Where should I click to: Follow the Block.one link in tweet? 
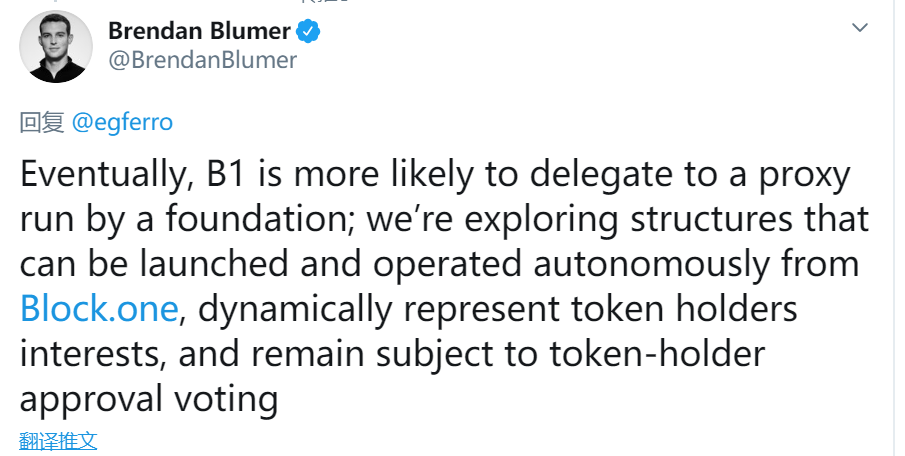pyautogui.click(x=99, y=309)
